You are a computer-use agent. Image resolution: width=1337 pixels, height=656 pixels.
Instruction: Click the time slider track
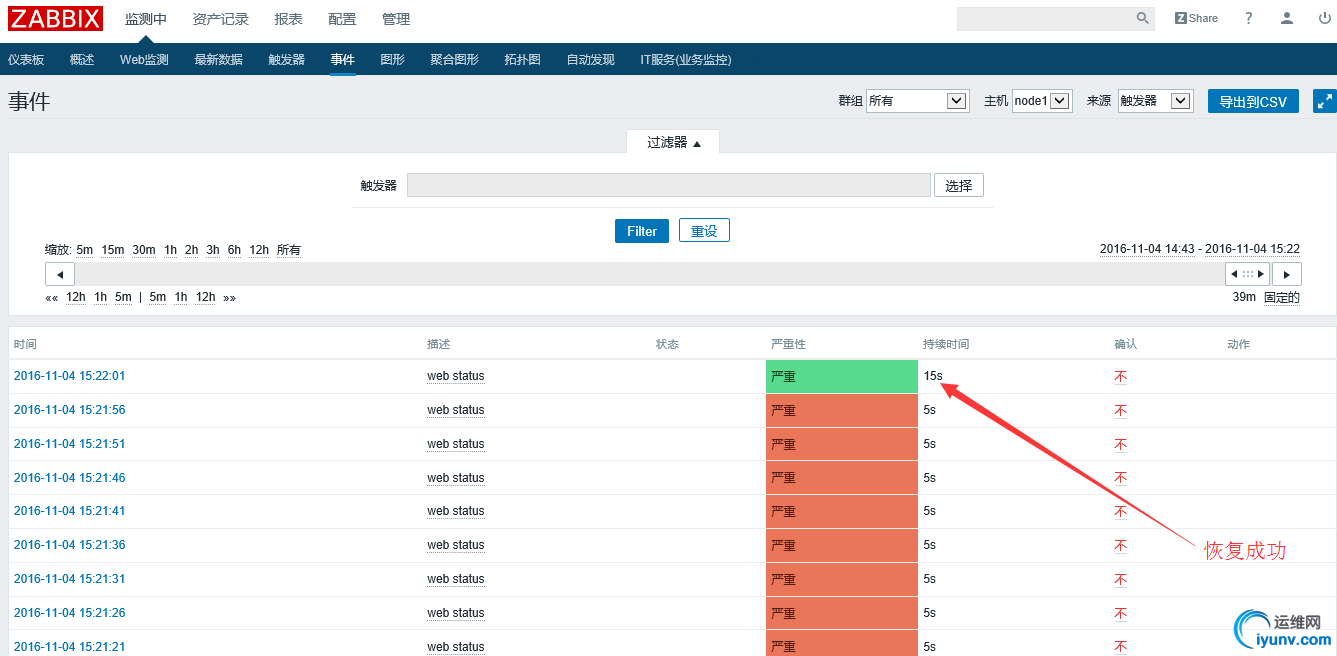(650, 274)
